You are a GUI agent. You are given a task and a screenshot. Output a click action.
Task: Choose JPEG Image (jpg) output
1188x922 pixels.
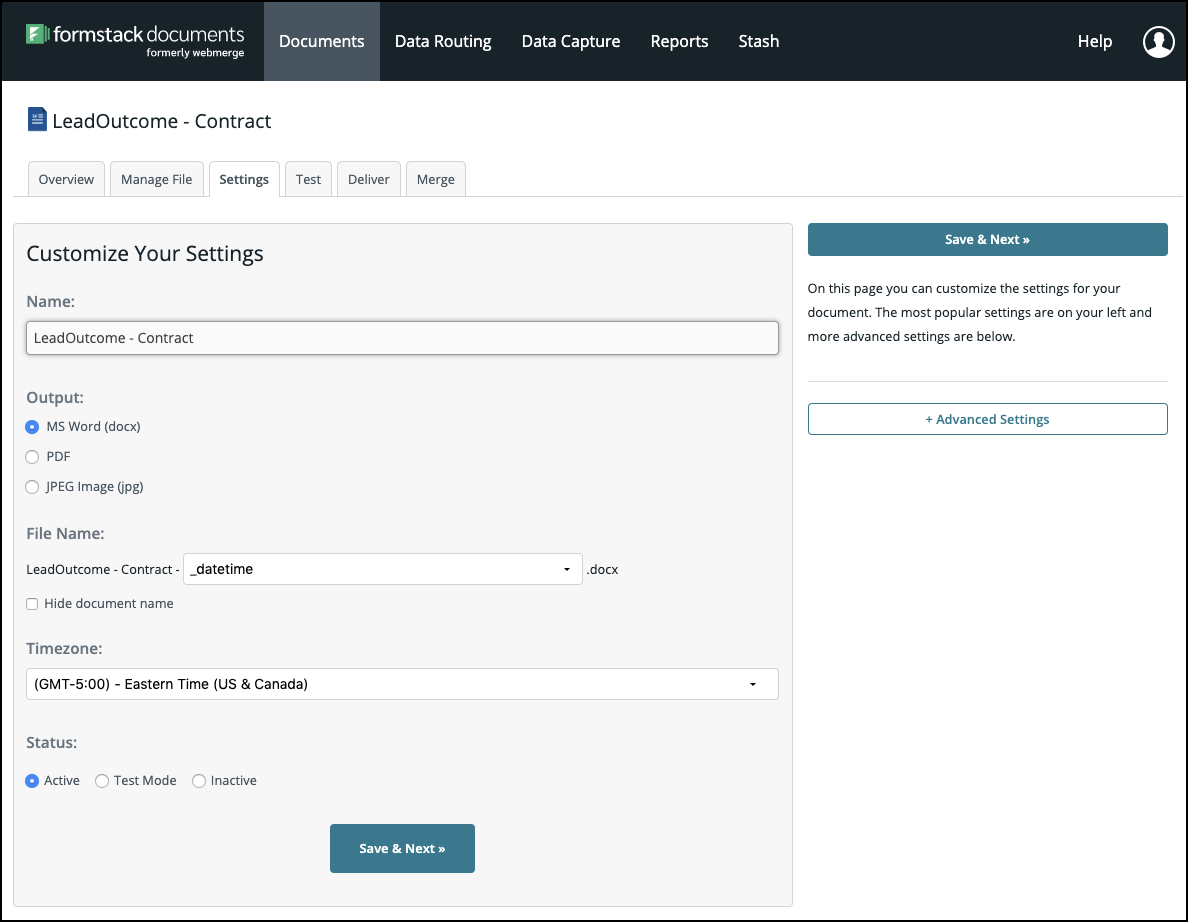32,487
